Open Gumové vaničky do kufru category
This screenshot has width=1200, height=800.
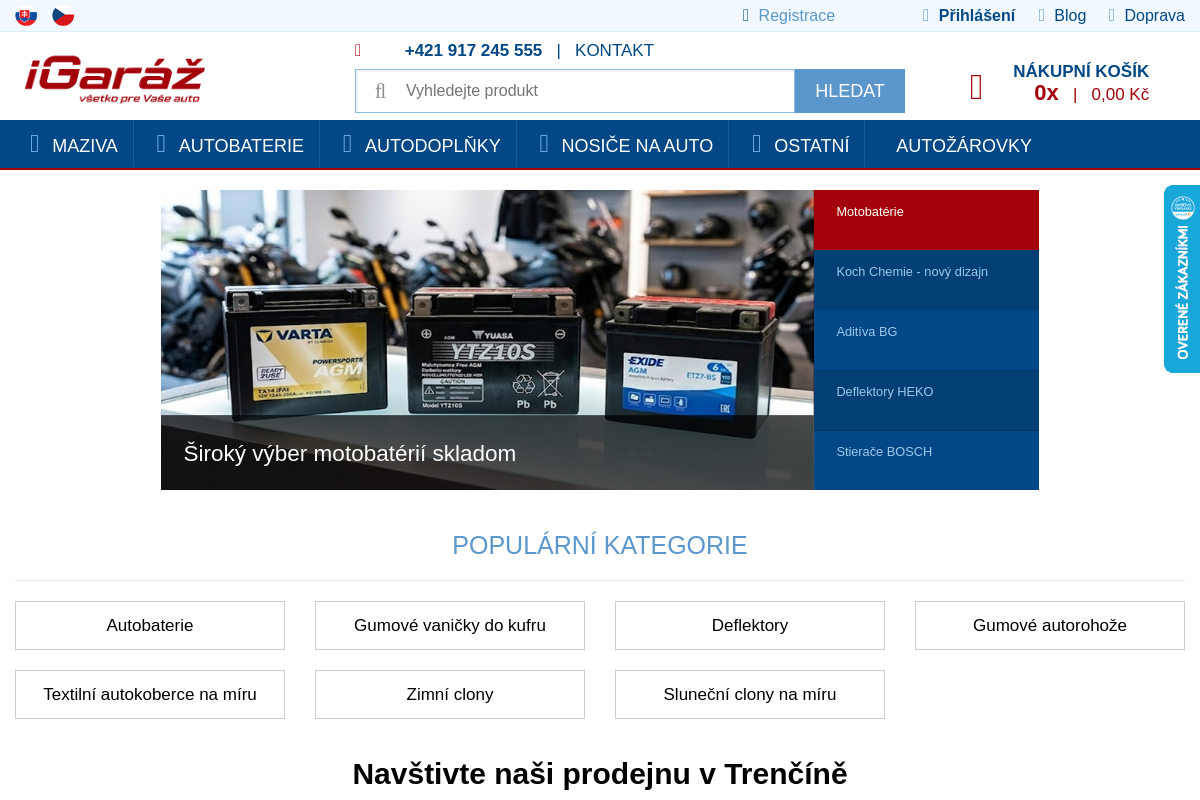(450, 625)
